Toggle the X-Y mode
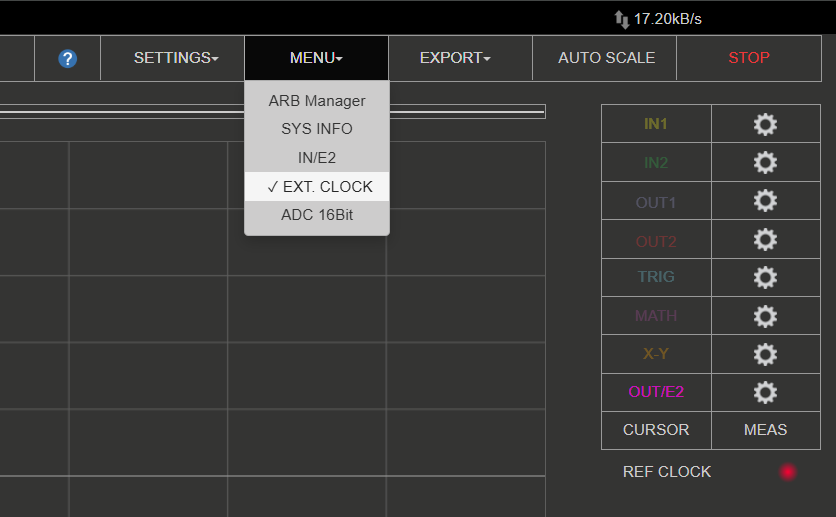 pyautogui.click(x=656, y=354)
